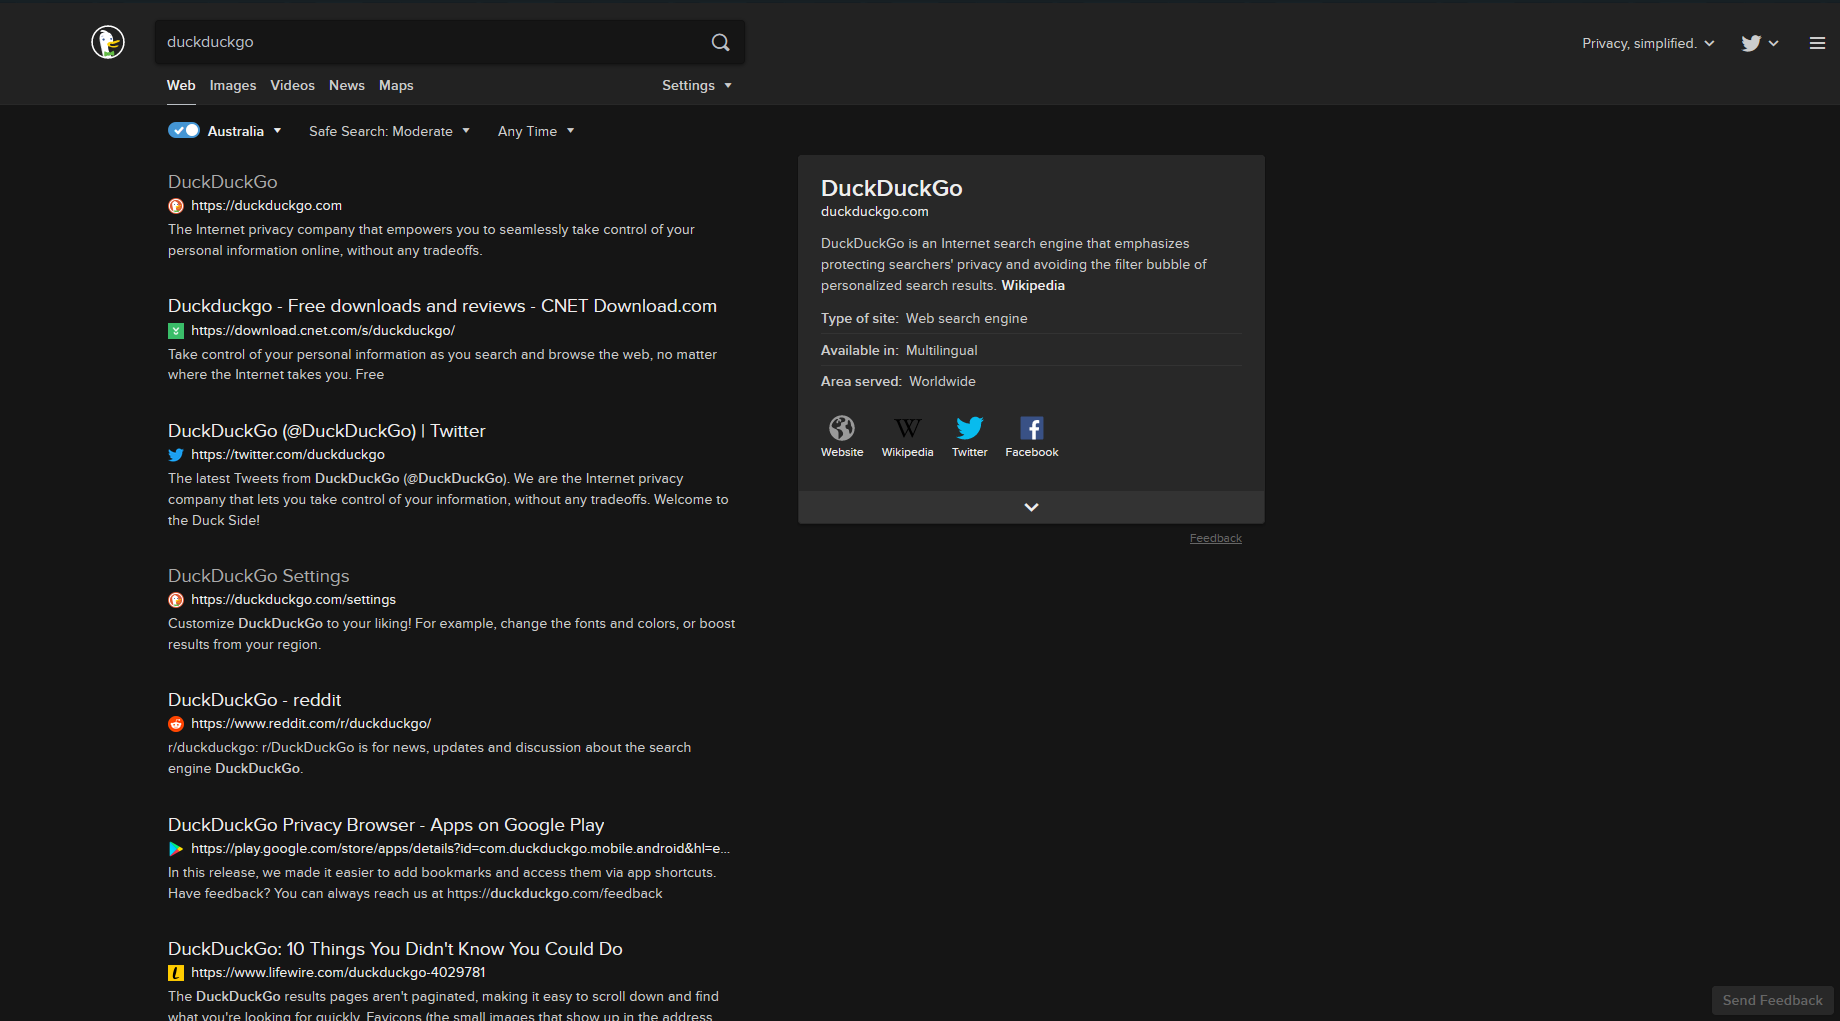The height and width of the screenshot is (1021, 1840).
Task: Open the DuckDuckGo result title link
Action: click(223, 182)
